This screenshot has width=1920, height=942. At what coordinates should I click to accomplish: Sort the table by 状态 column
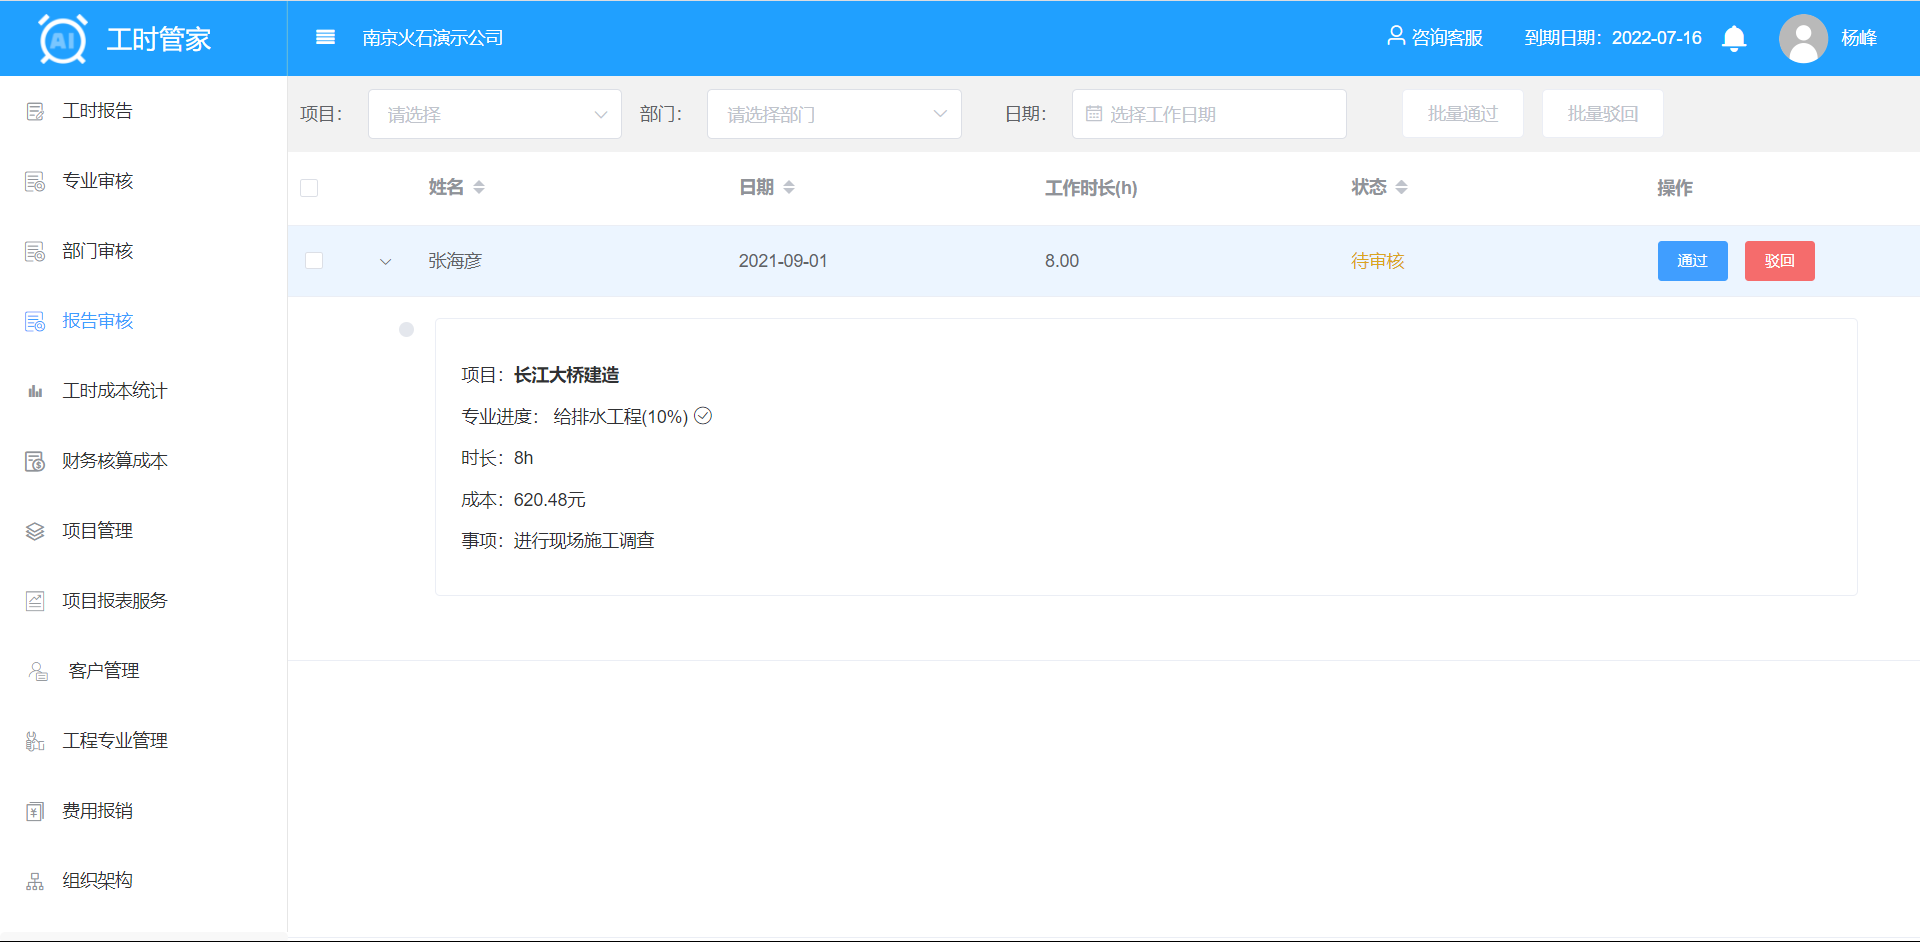(1401, 188)
